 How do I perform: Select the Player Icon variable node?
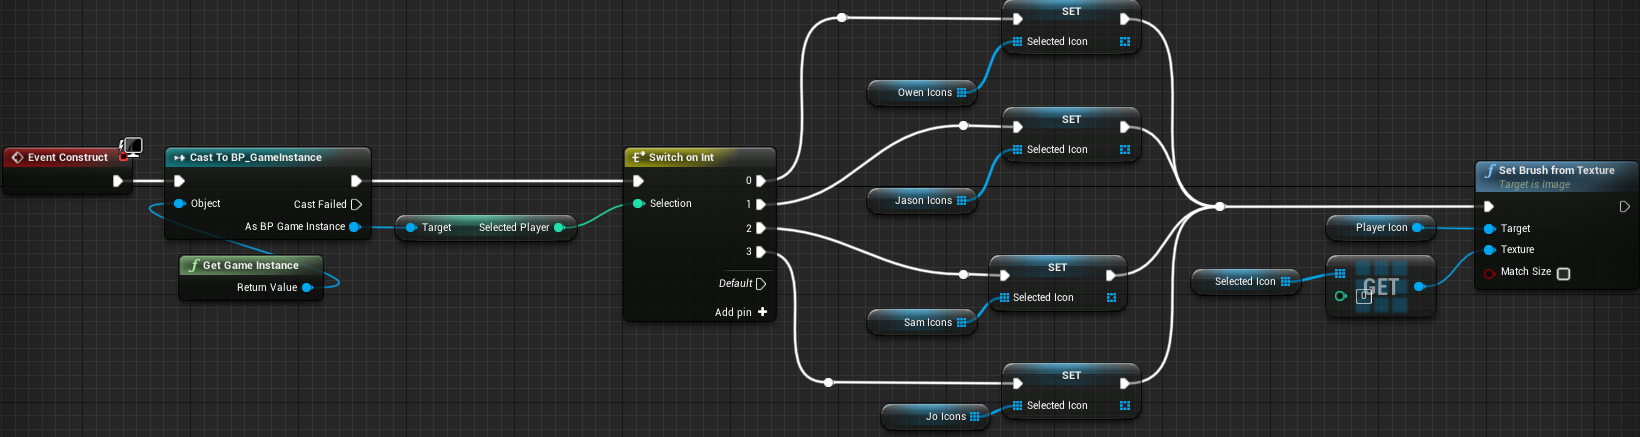tap(1381, 227)
